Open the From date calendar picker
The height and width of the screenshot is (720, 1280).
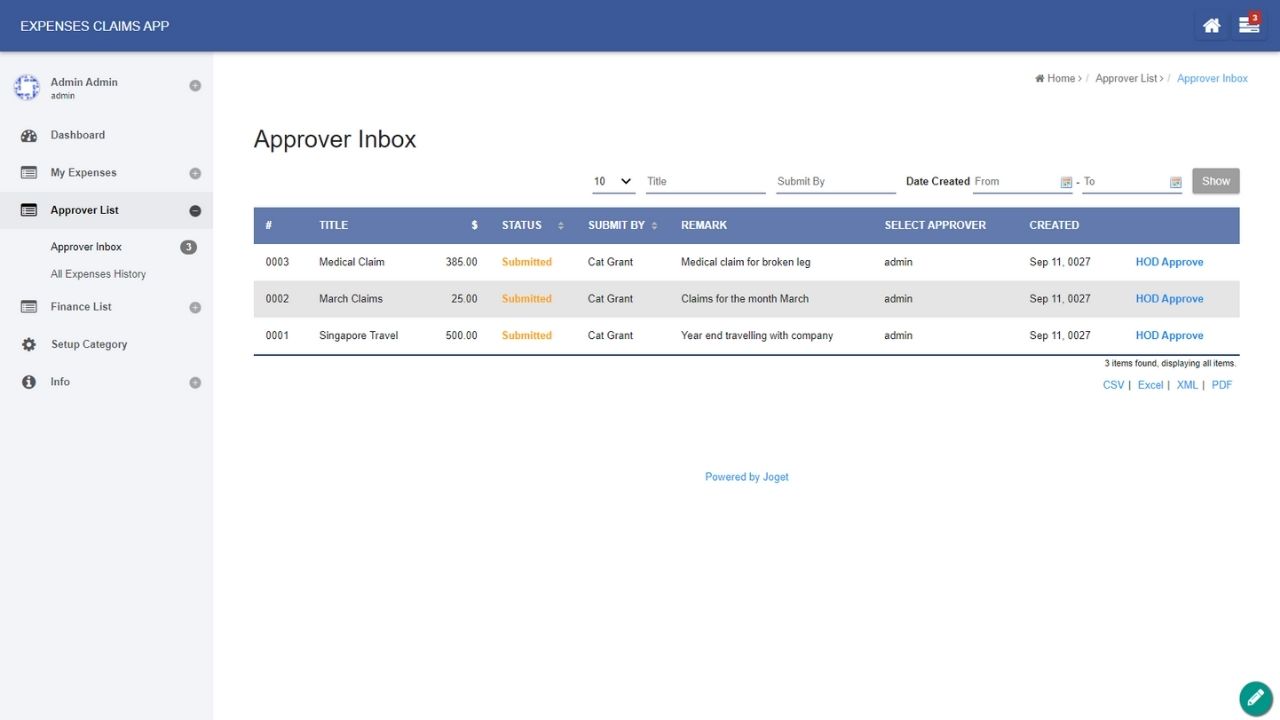(x=1066, y=182)
